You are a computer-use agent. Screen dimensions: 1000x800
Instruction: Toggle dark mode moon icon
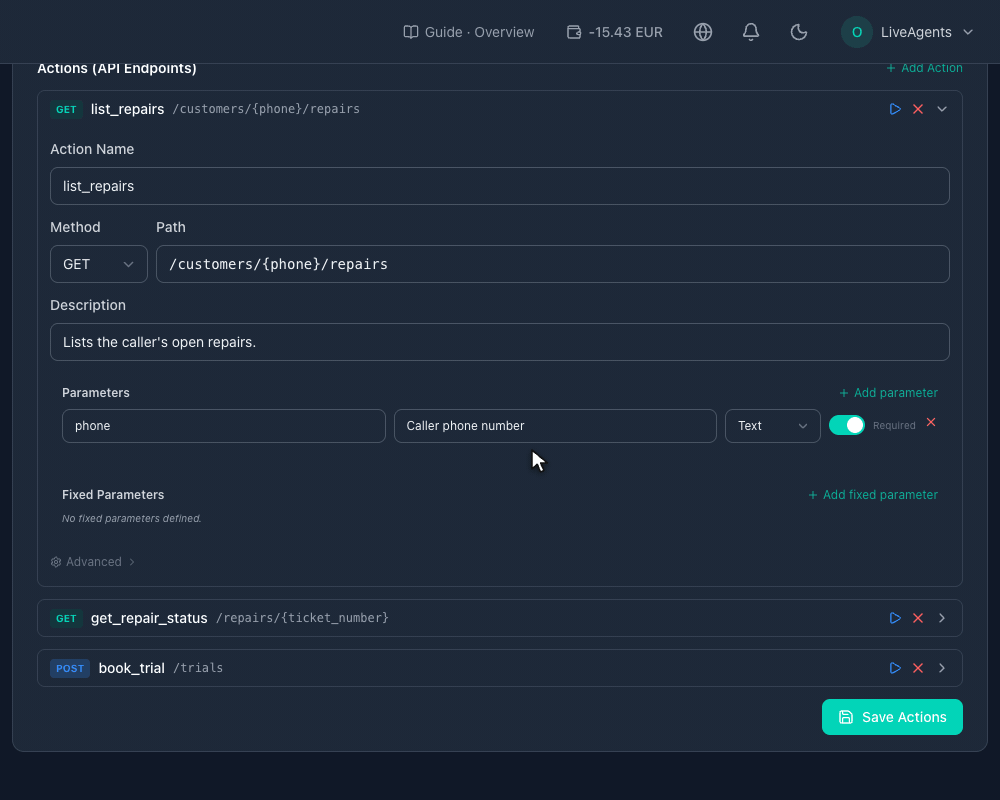tap(798, 32)
